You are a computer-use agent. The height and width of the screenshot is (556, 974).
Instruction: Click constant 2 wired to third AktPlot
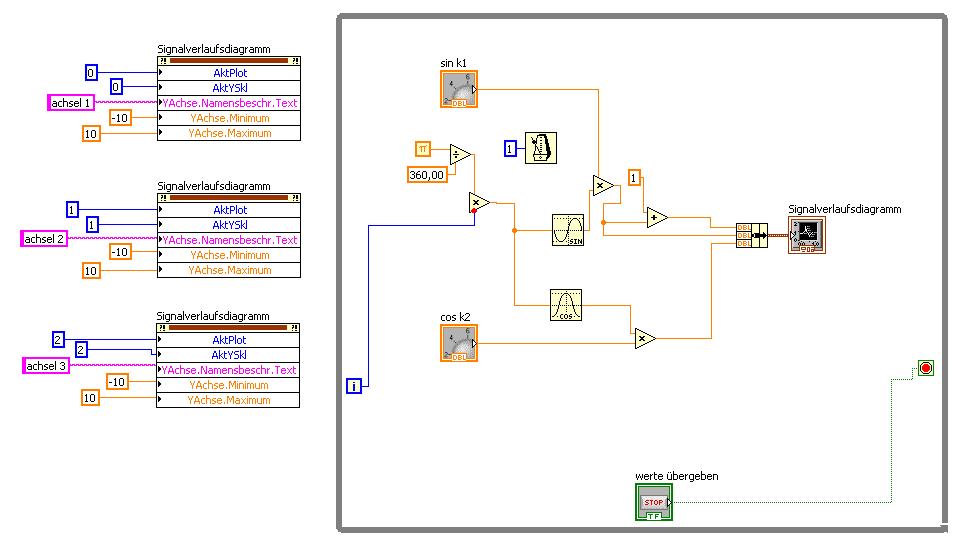click(58, 339)
